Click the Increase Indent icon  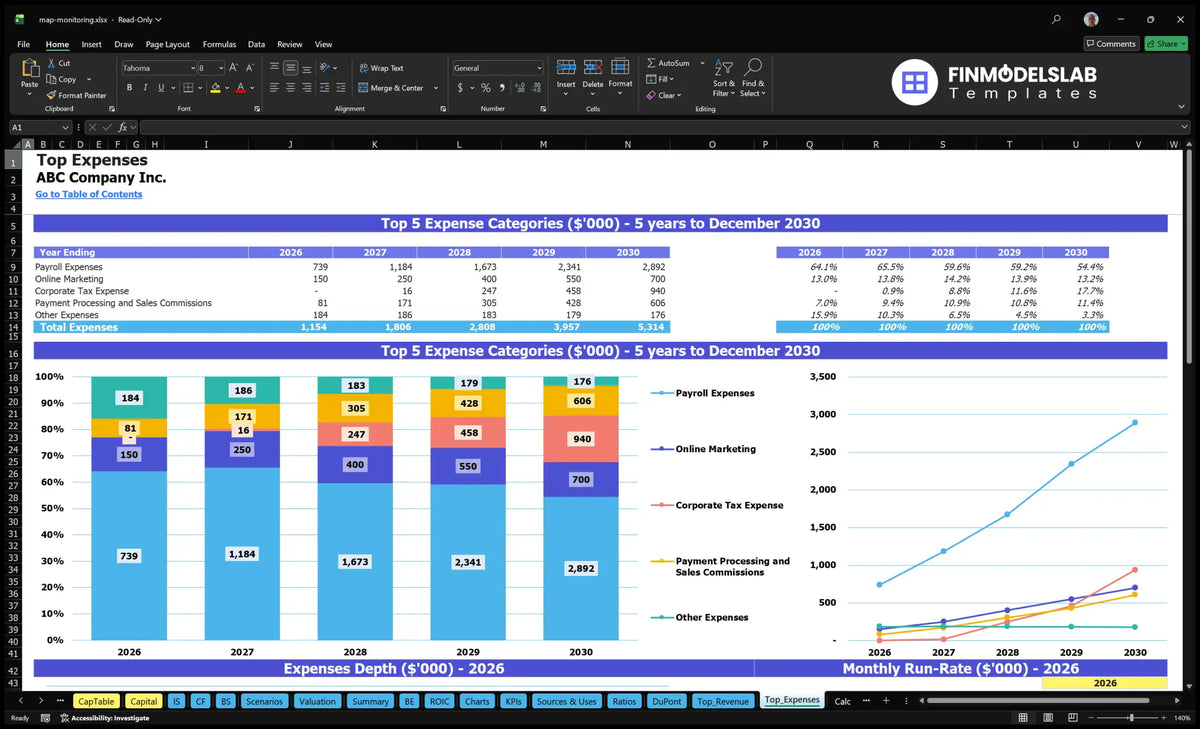point(342,88)
